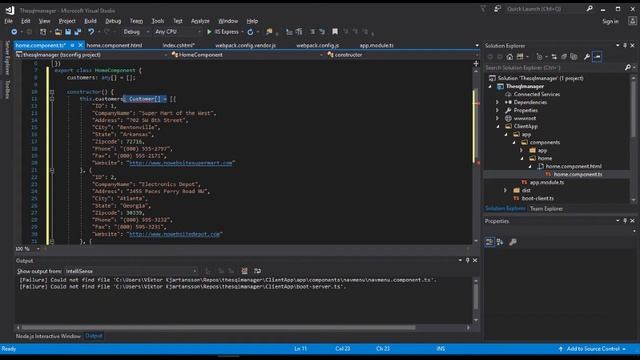This screenshot has height=360, width=640.
Task: Click the Alphabetical sort icon in Properties panel
Action: (500, 242)
